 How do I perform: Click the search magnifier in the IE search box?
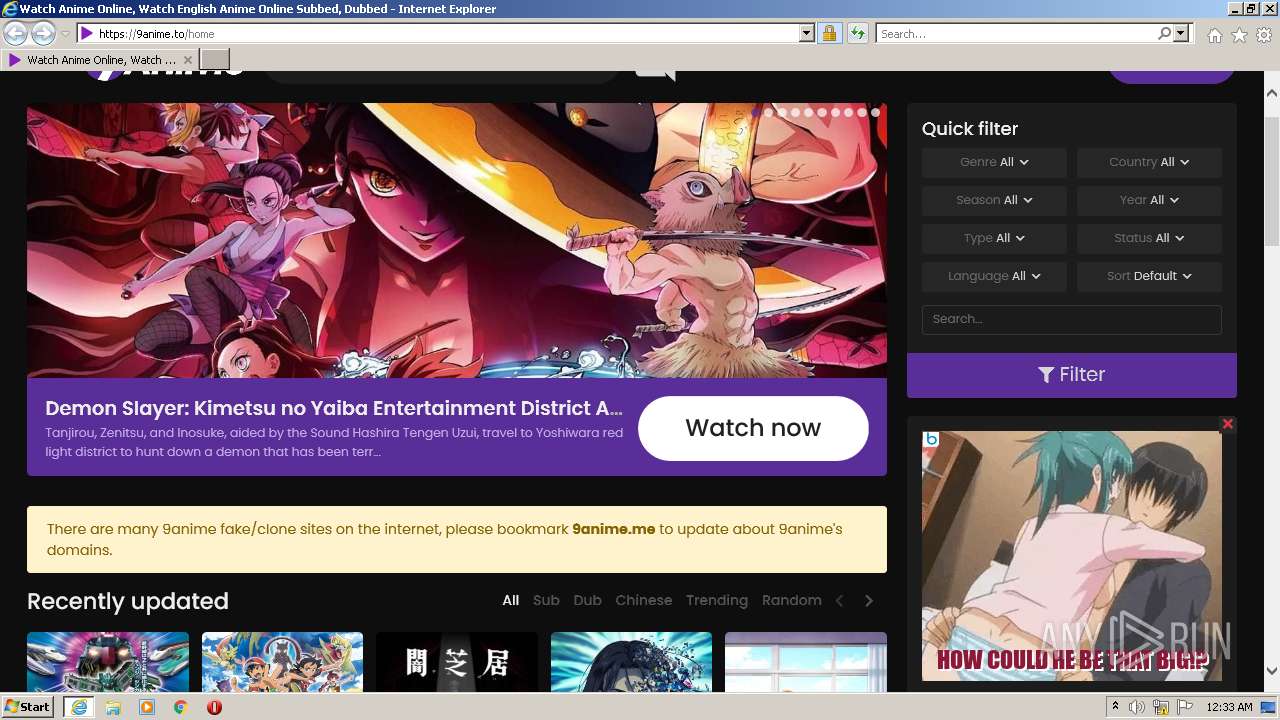tap(1164, 33)
